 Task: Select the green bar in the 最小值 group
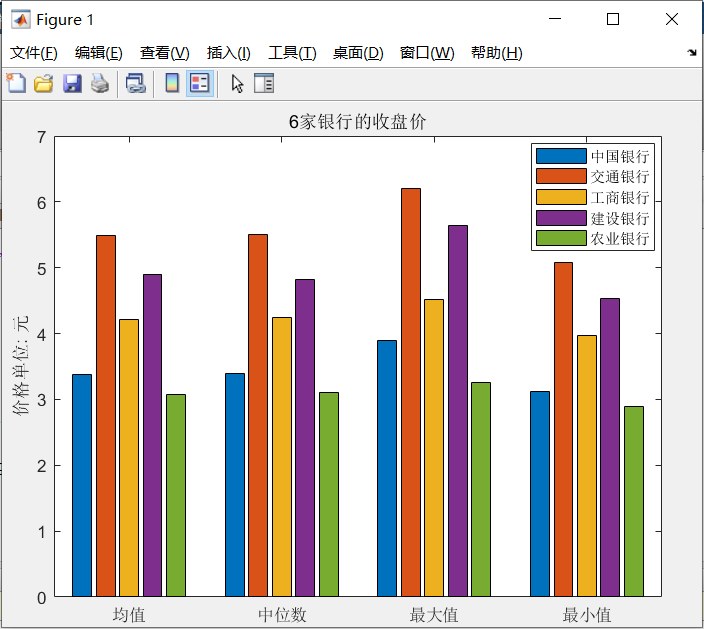coord(634,501)
